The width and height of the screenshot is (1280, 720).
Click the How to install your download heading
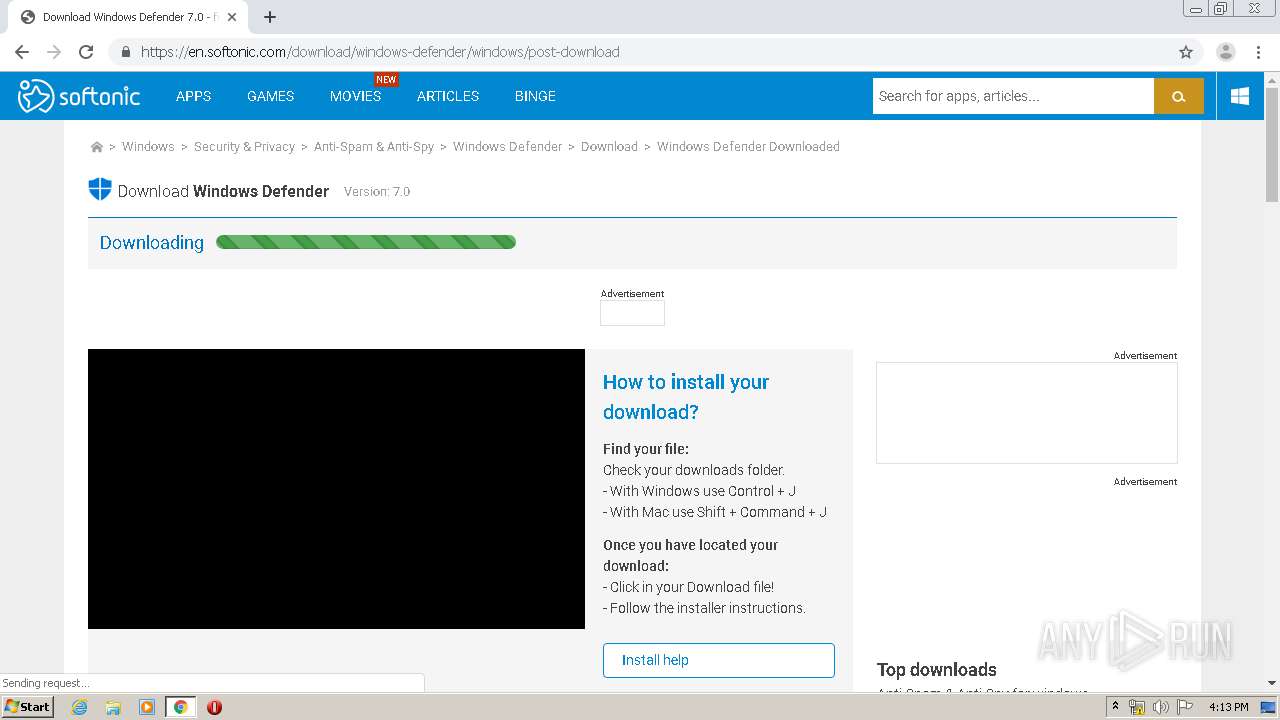pyautogui.click(x=686, y=397)
